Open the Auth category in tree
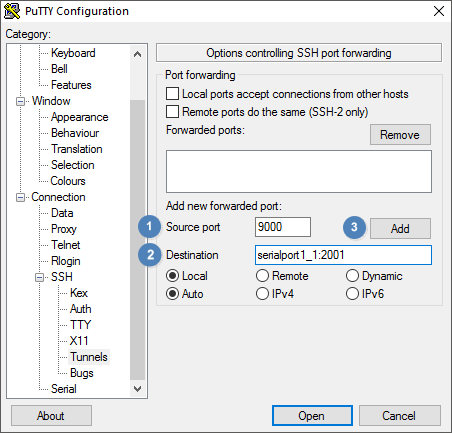 pos(80,309)
